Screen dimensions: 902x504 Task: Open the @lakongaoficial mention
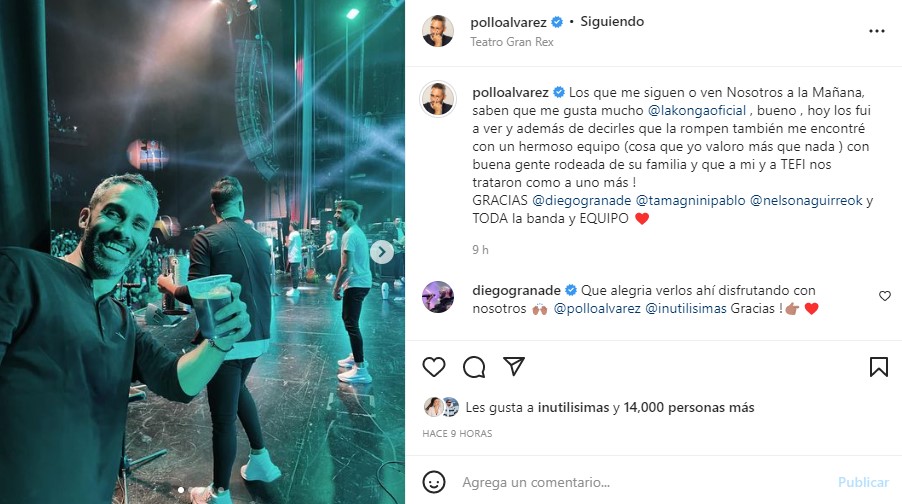(697, 110)
